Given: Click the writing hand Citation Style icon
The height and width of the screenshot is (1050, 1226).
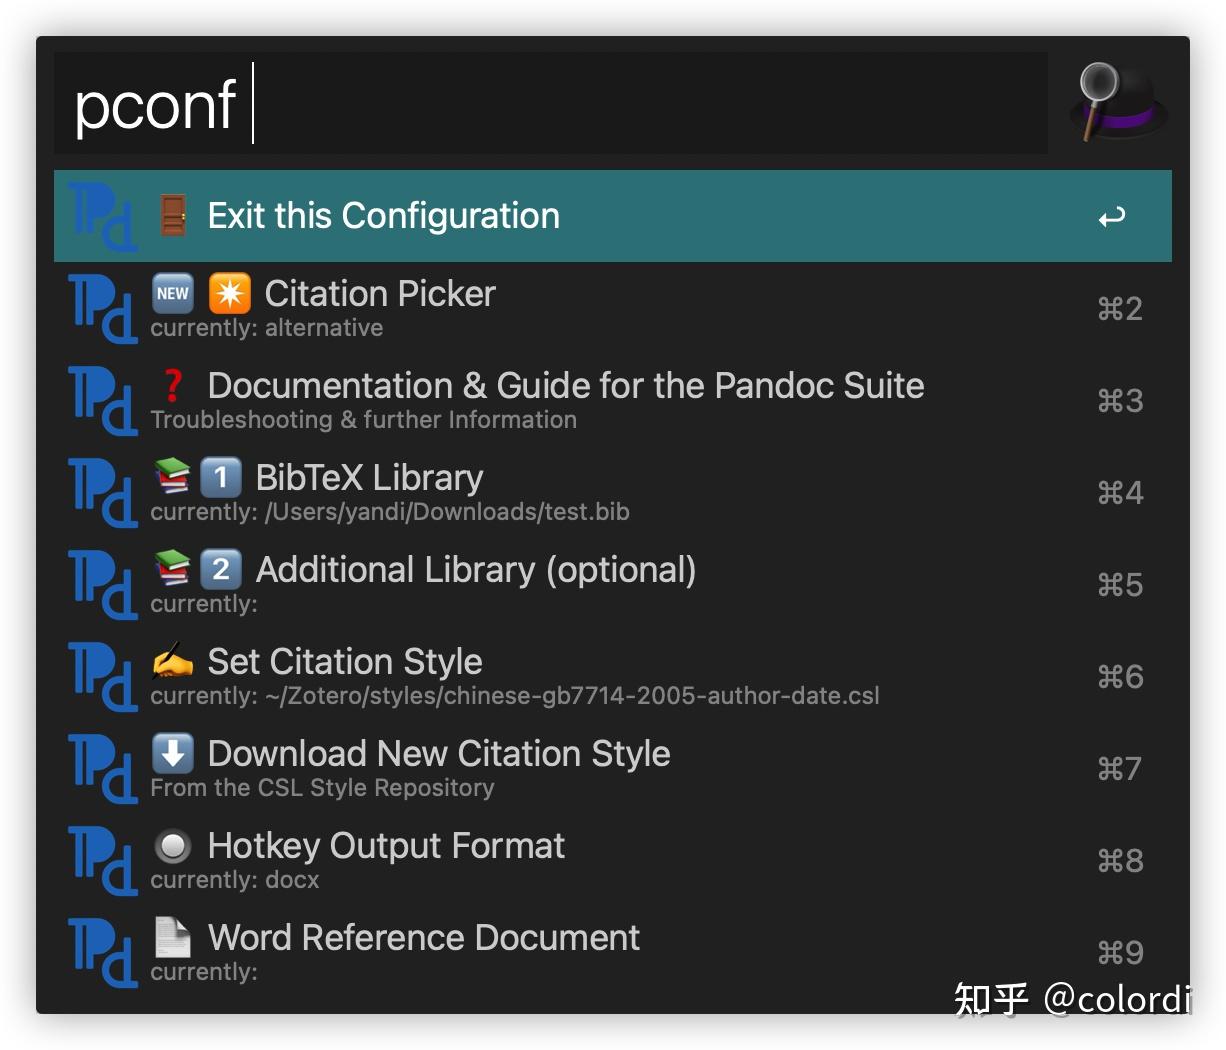Looking at the screenshot, I should point(173,661).
